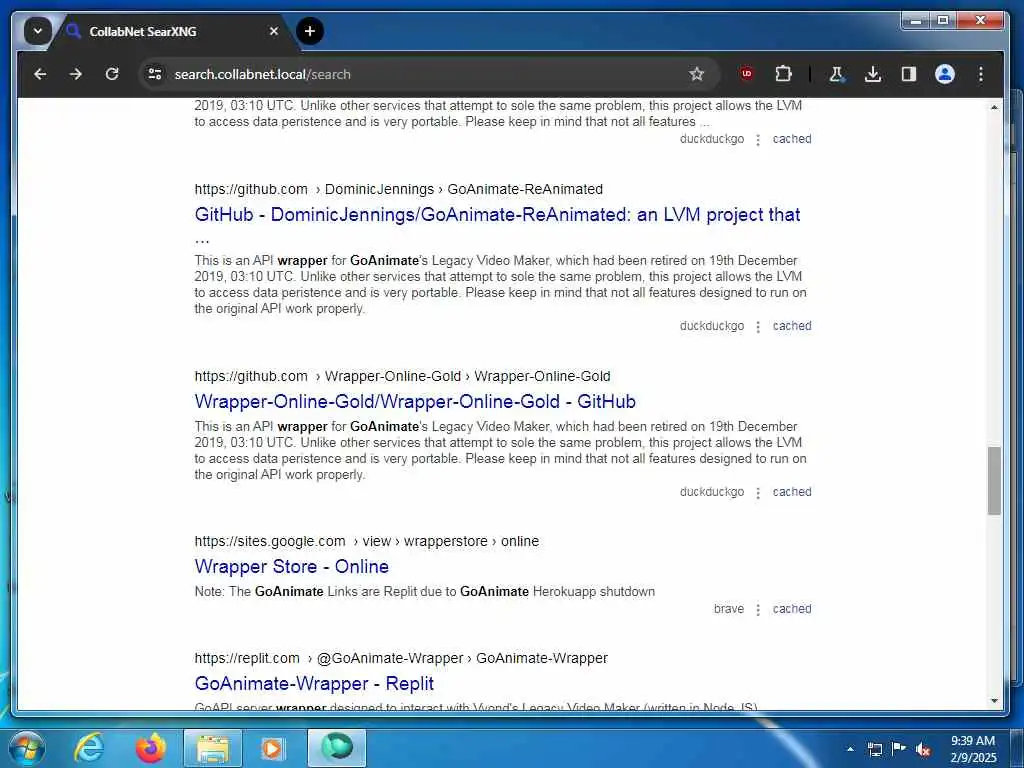The height and width of the screenshot is (768, 1024).
Task: Open the Extensions puzzle menu
Action: (x=783, y=74)
